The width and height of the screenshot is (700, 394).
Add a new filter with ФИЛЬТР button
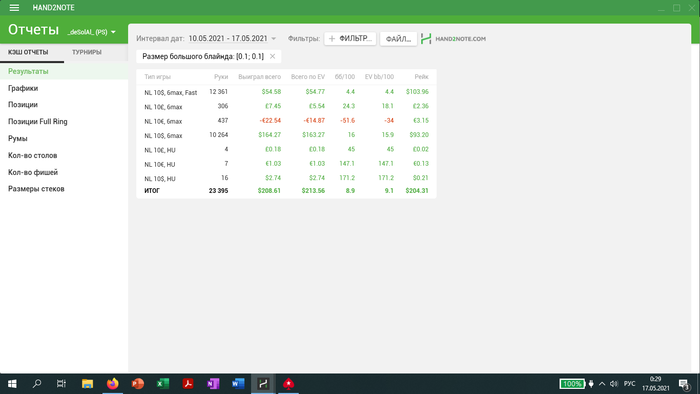350,39
